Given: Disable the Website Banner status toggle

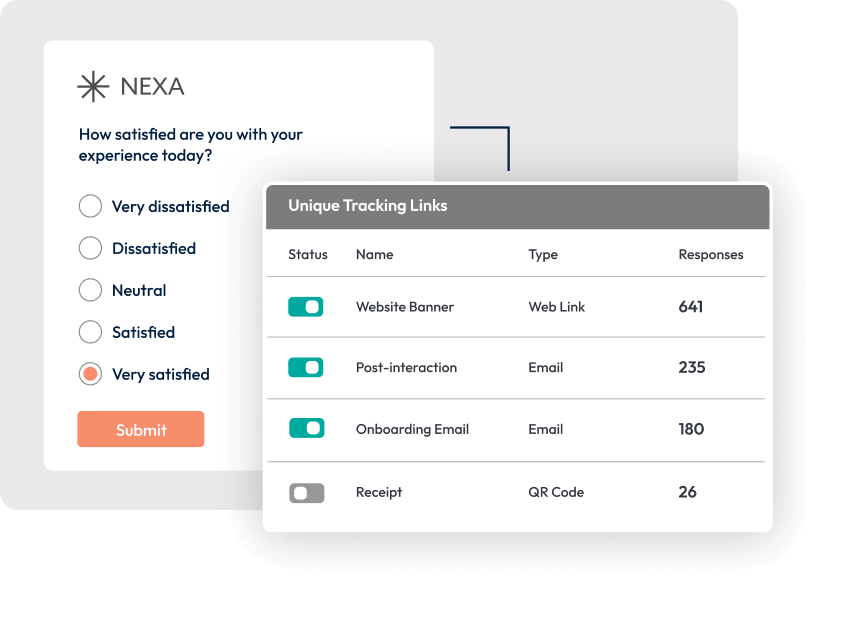Looking at the screenshot, I should click(306, 307).
